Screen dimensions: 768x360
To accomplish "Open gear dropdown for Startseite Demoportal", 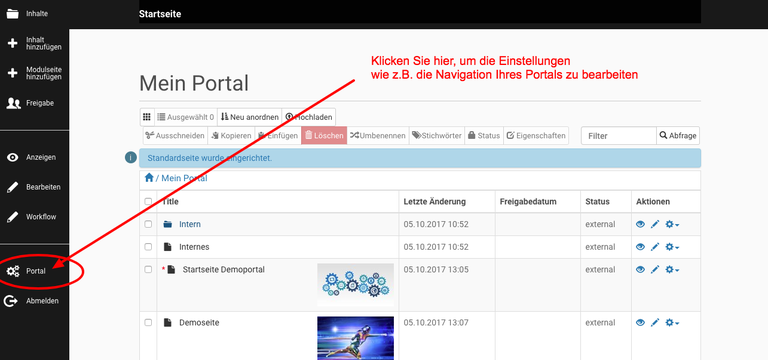I will [x=672, y=269].
